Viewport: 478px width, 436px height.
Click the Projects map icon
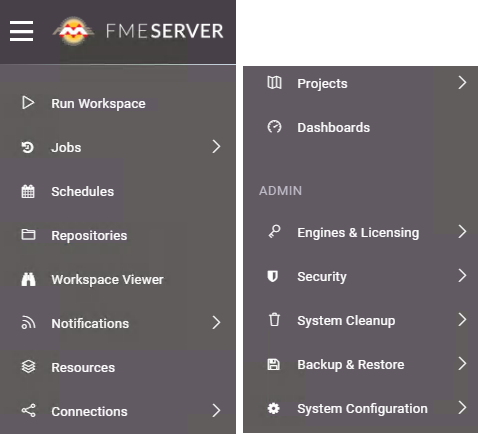point(274,83)
